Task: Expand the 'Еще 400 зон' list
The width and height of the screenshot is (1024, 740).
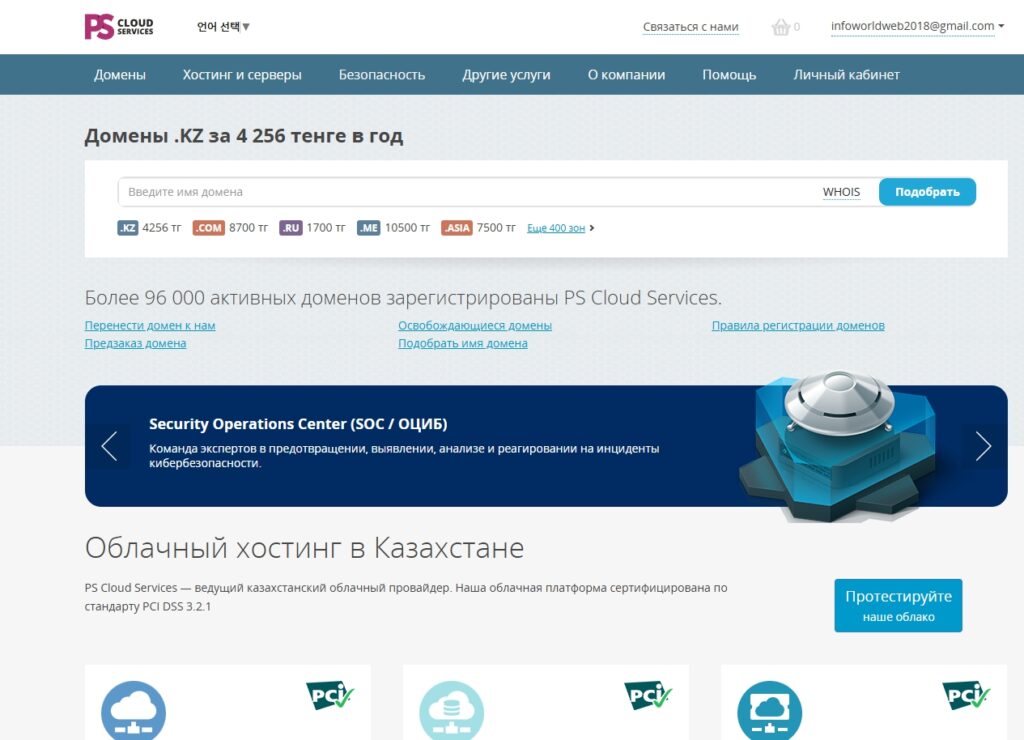Action: coord(558,228)
